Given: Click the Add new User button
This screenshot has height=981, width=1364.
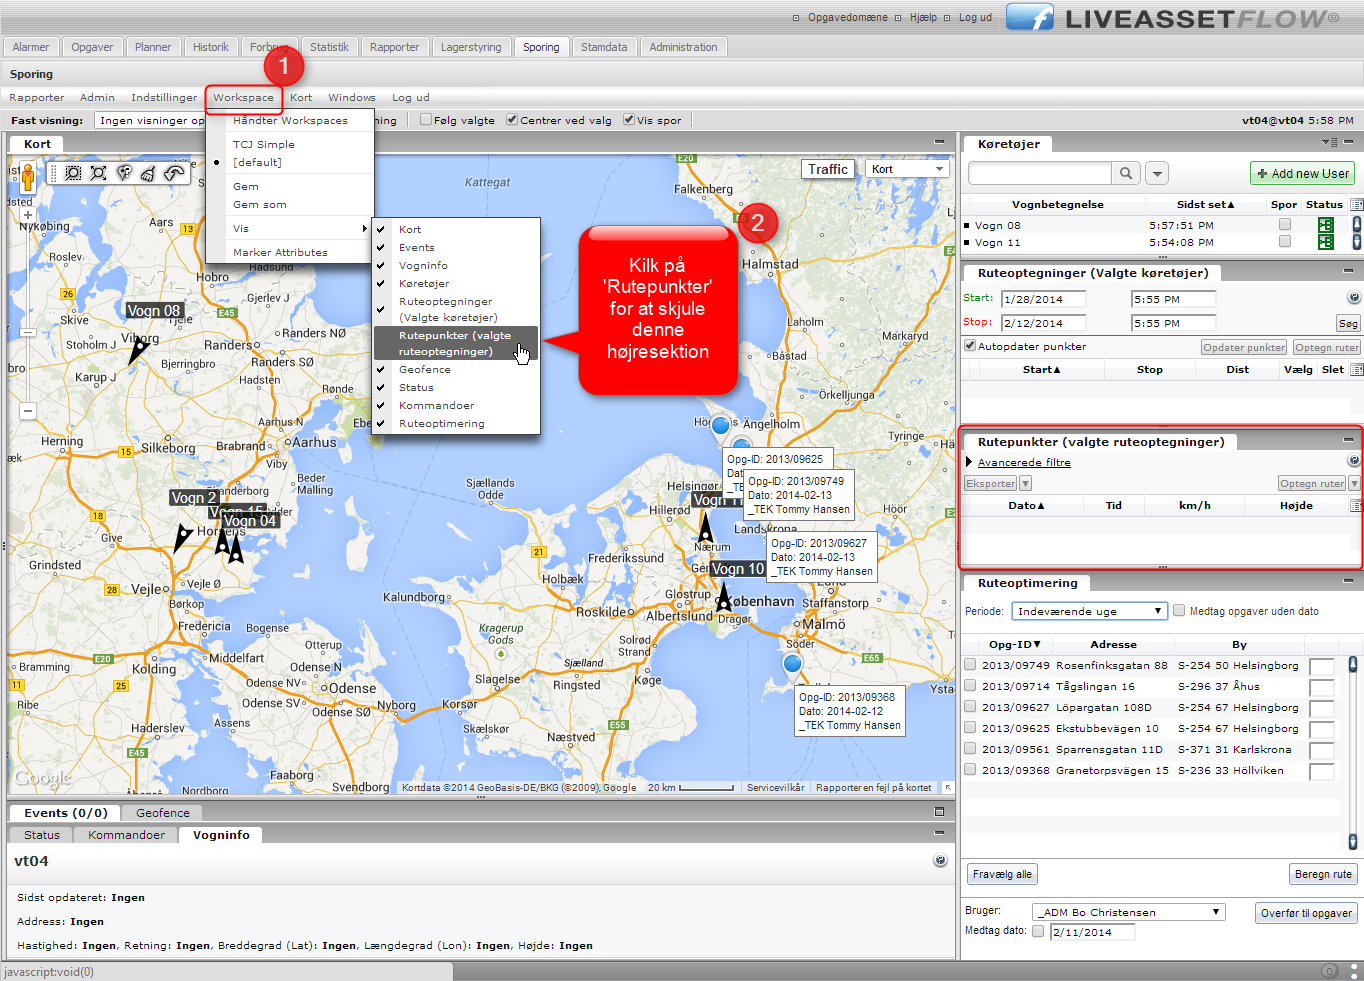Looking at the screenshot, I should [x=1302, y=173].
